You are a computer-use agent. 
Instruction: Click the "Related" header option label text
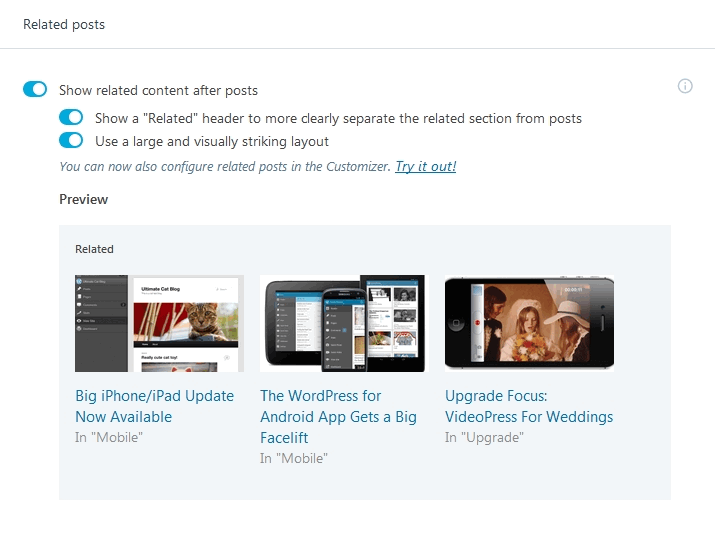338,119
